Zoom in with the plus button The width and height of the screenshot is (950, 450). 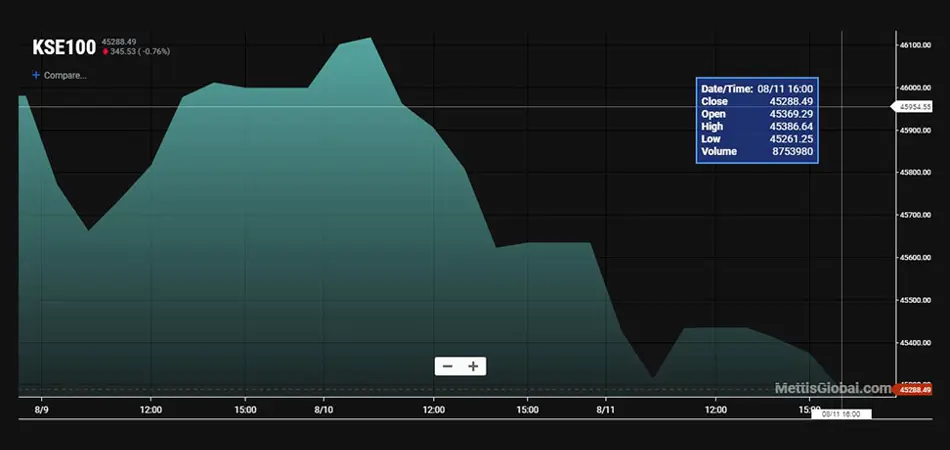coord(473,366)
